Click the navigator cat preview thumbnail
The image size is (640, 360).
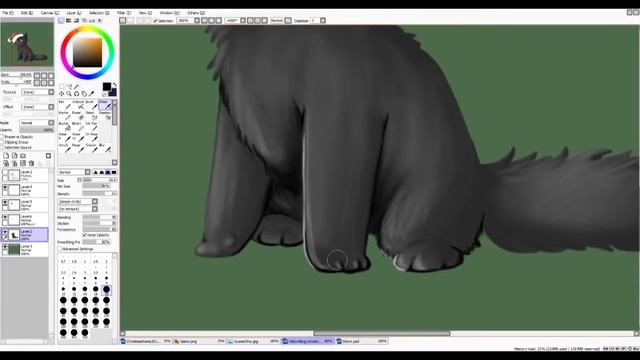[27, 44]
